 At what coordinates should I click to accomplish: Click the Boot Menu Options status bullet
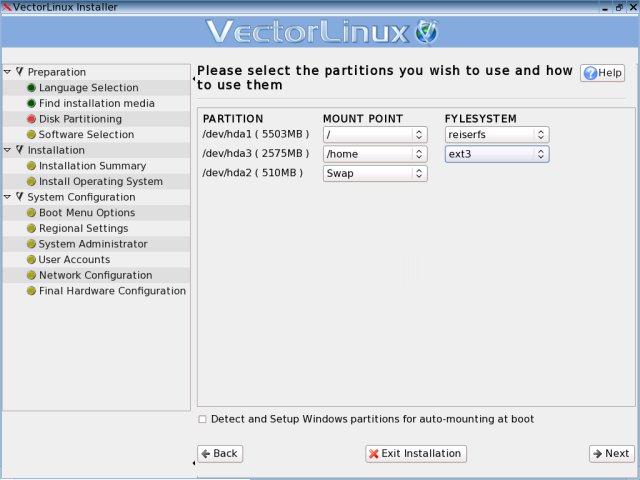(31, 213)
